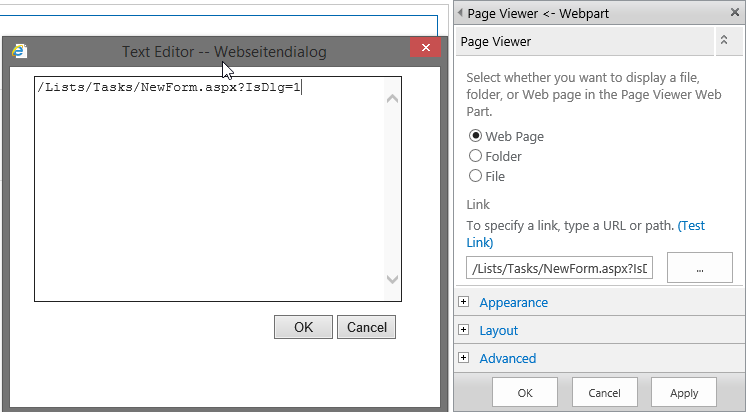Expand the Appearance section plus icon
The height and width of the screenshot is (412, 747).
click(x=463, y=302)
